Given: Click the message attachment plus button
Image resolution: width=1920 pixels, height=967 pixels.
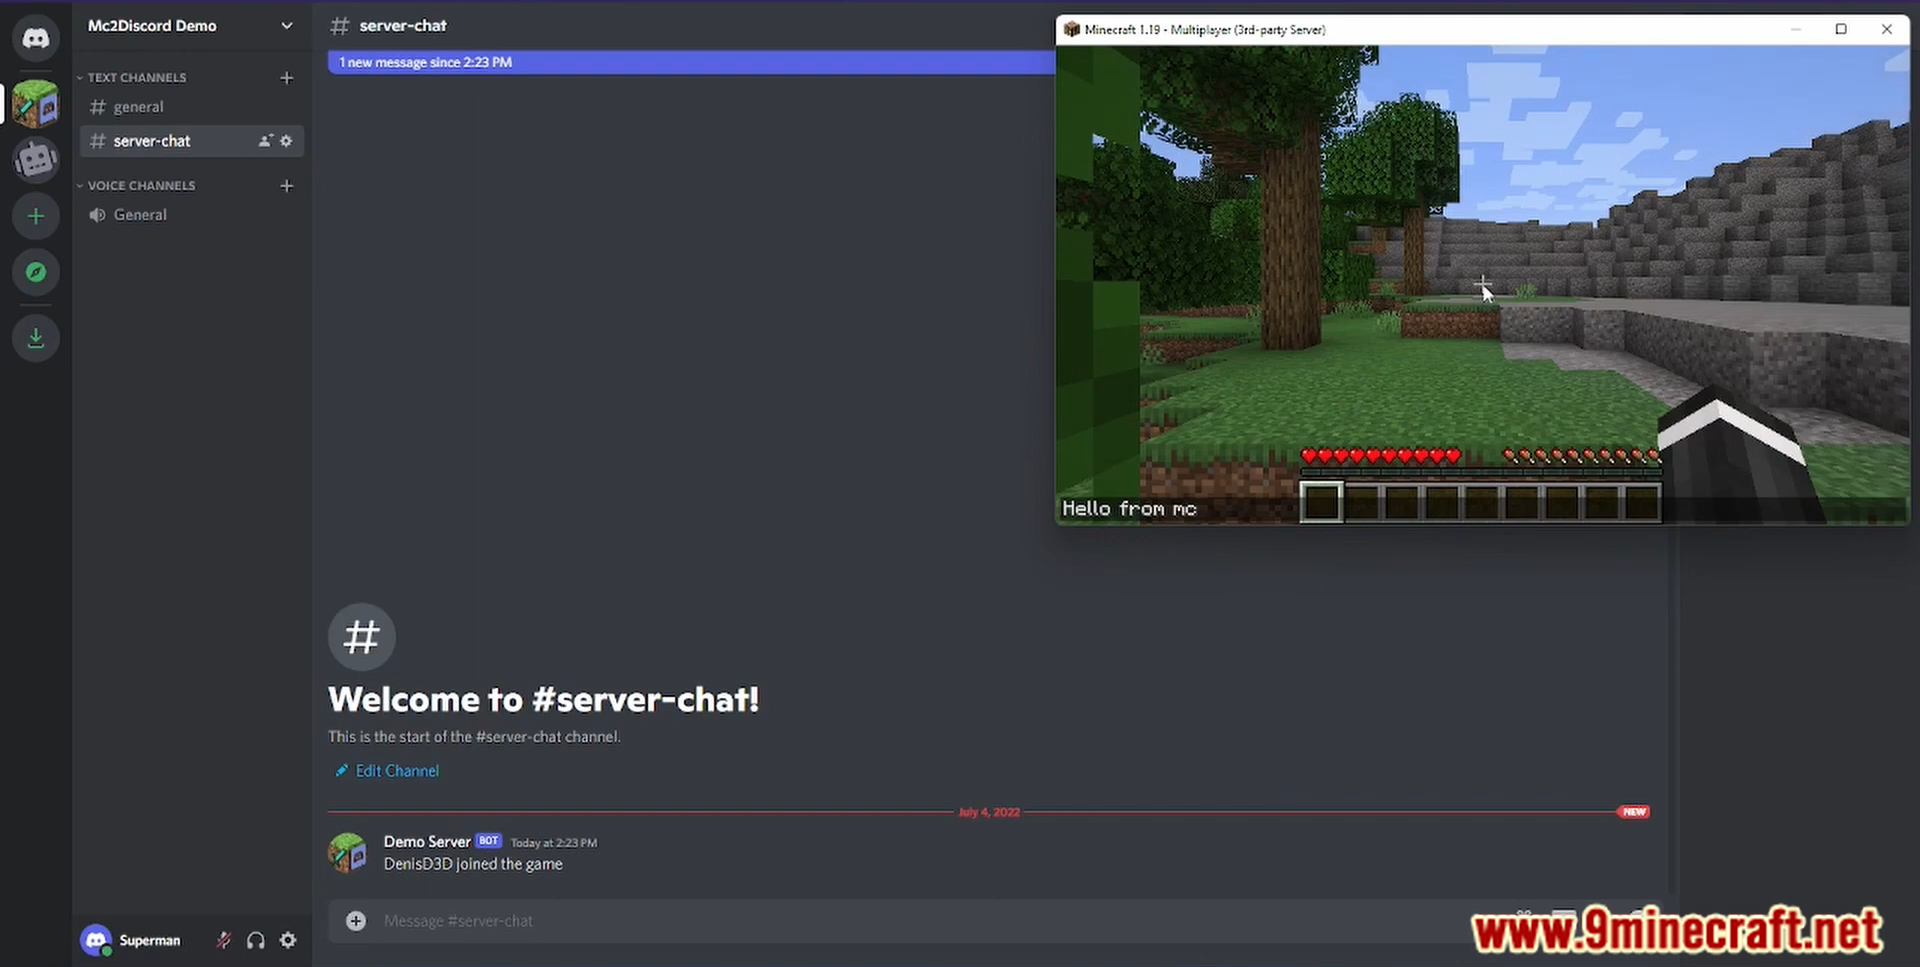Looking at the screenshot, I should (356, 921).
